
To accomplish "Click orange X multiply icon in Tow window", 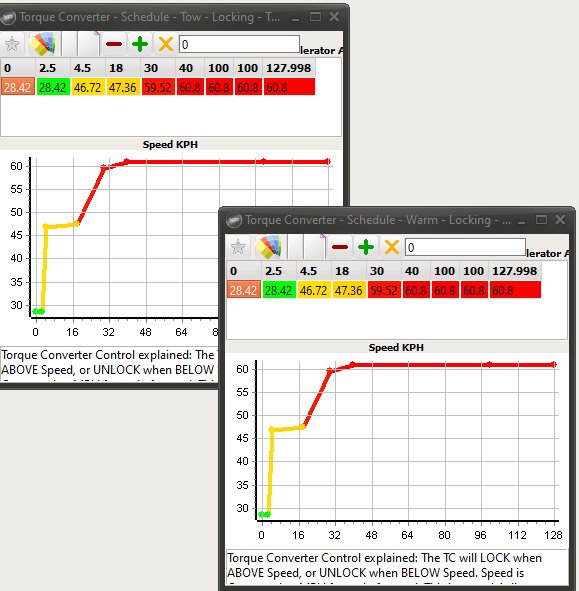I will click(166, 44).
